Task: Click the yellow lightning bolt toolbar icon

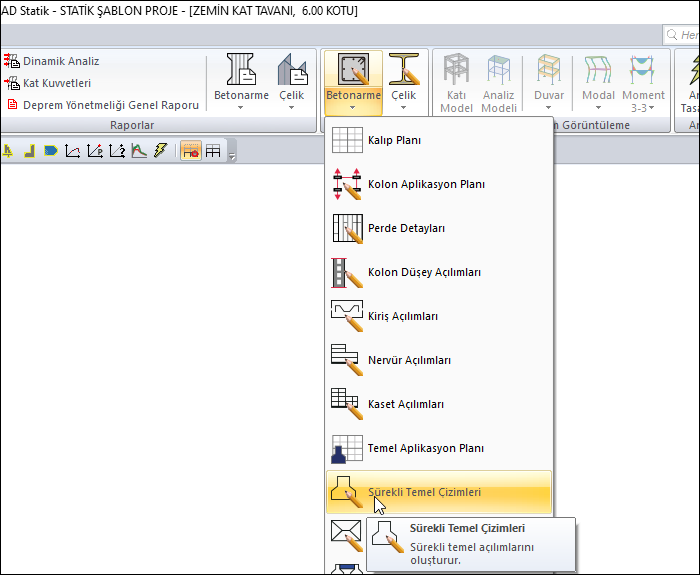Action: point(159,151)
